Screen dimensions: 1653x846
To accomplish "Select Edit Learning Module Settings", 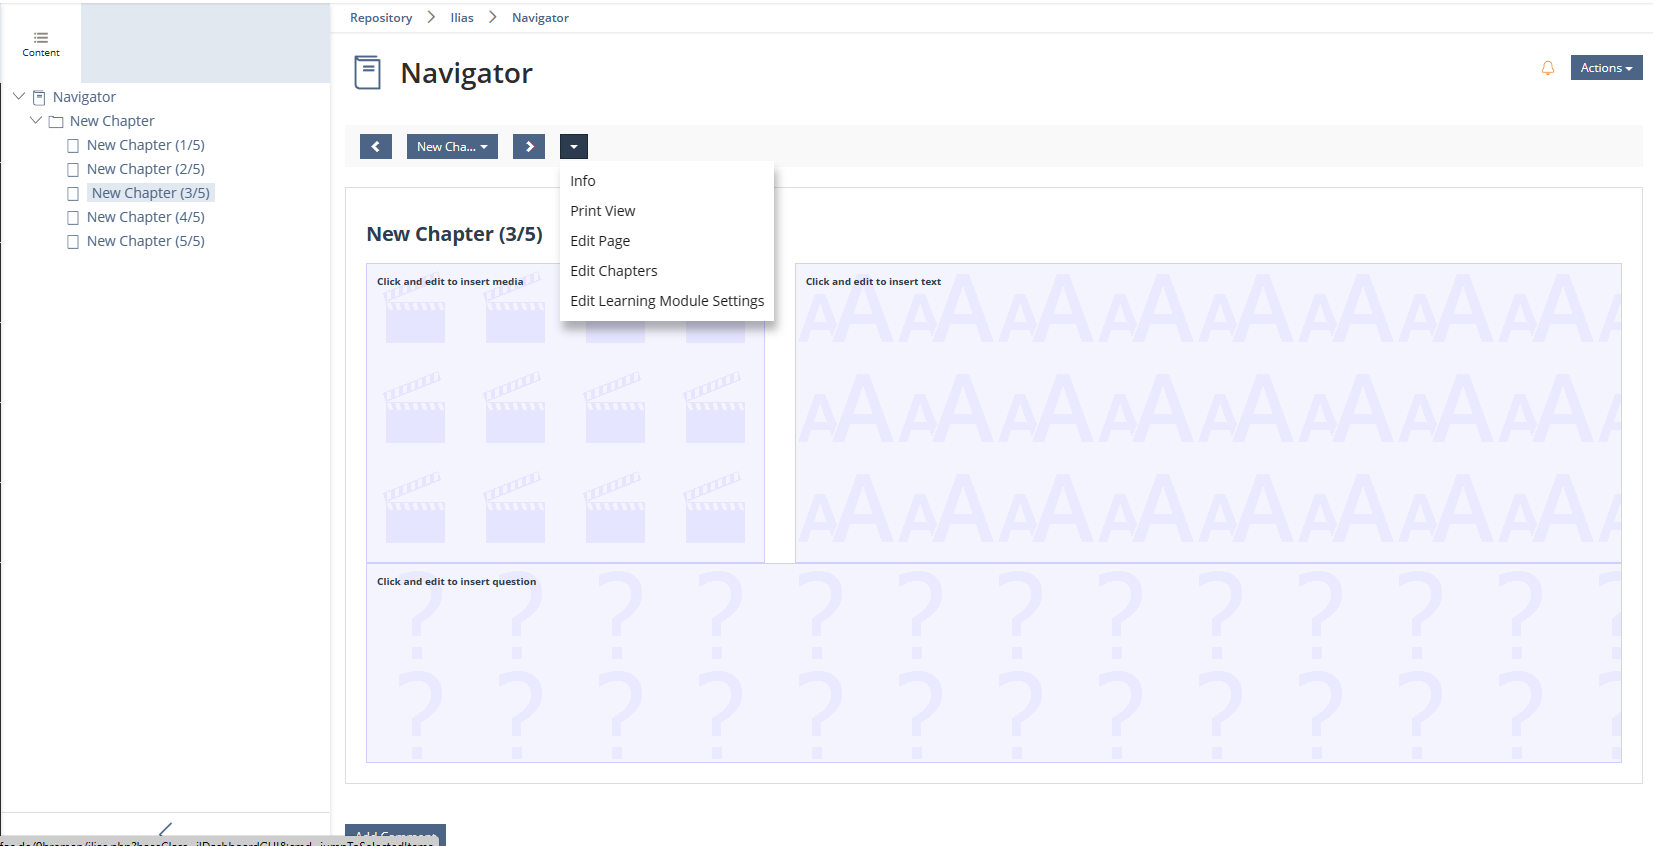I will [667, 301].
